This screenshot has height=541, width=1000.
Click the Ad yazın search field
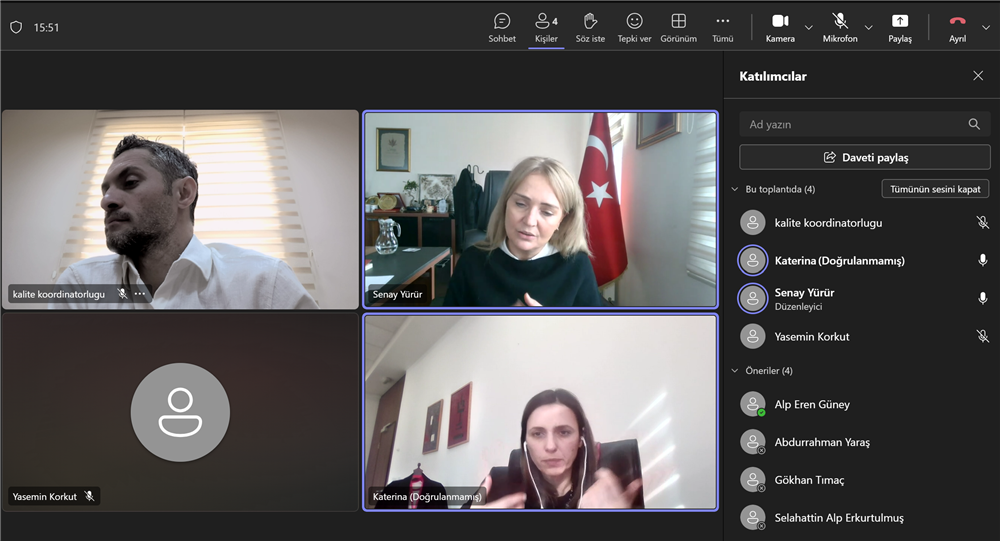tap(855, 124)
